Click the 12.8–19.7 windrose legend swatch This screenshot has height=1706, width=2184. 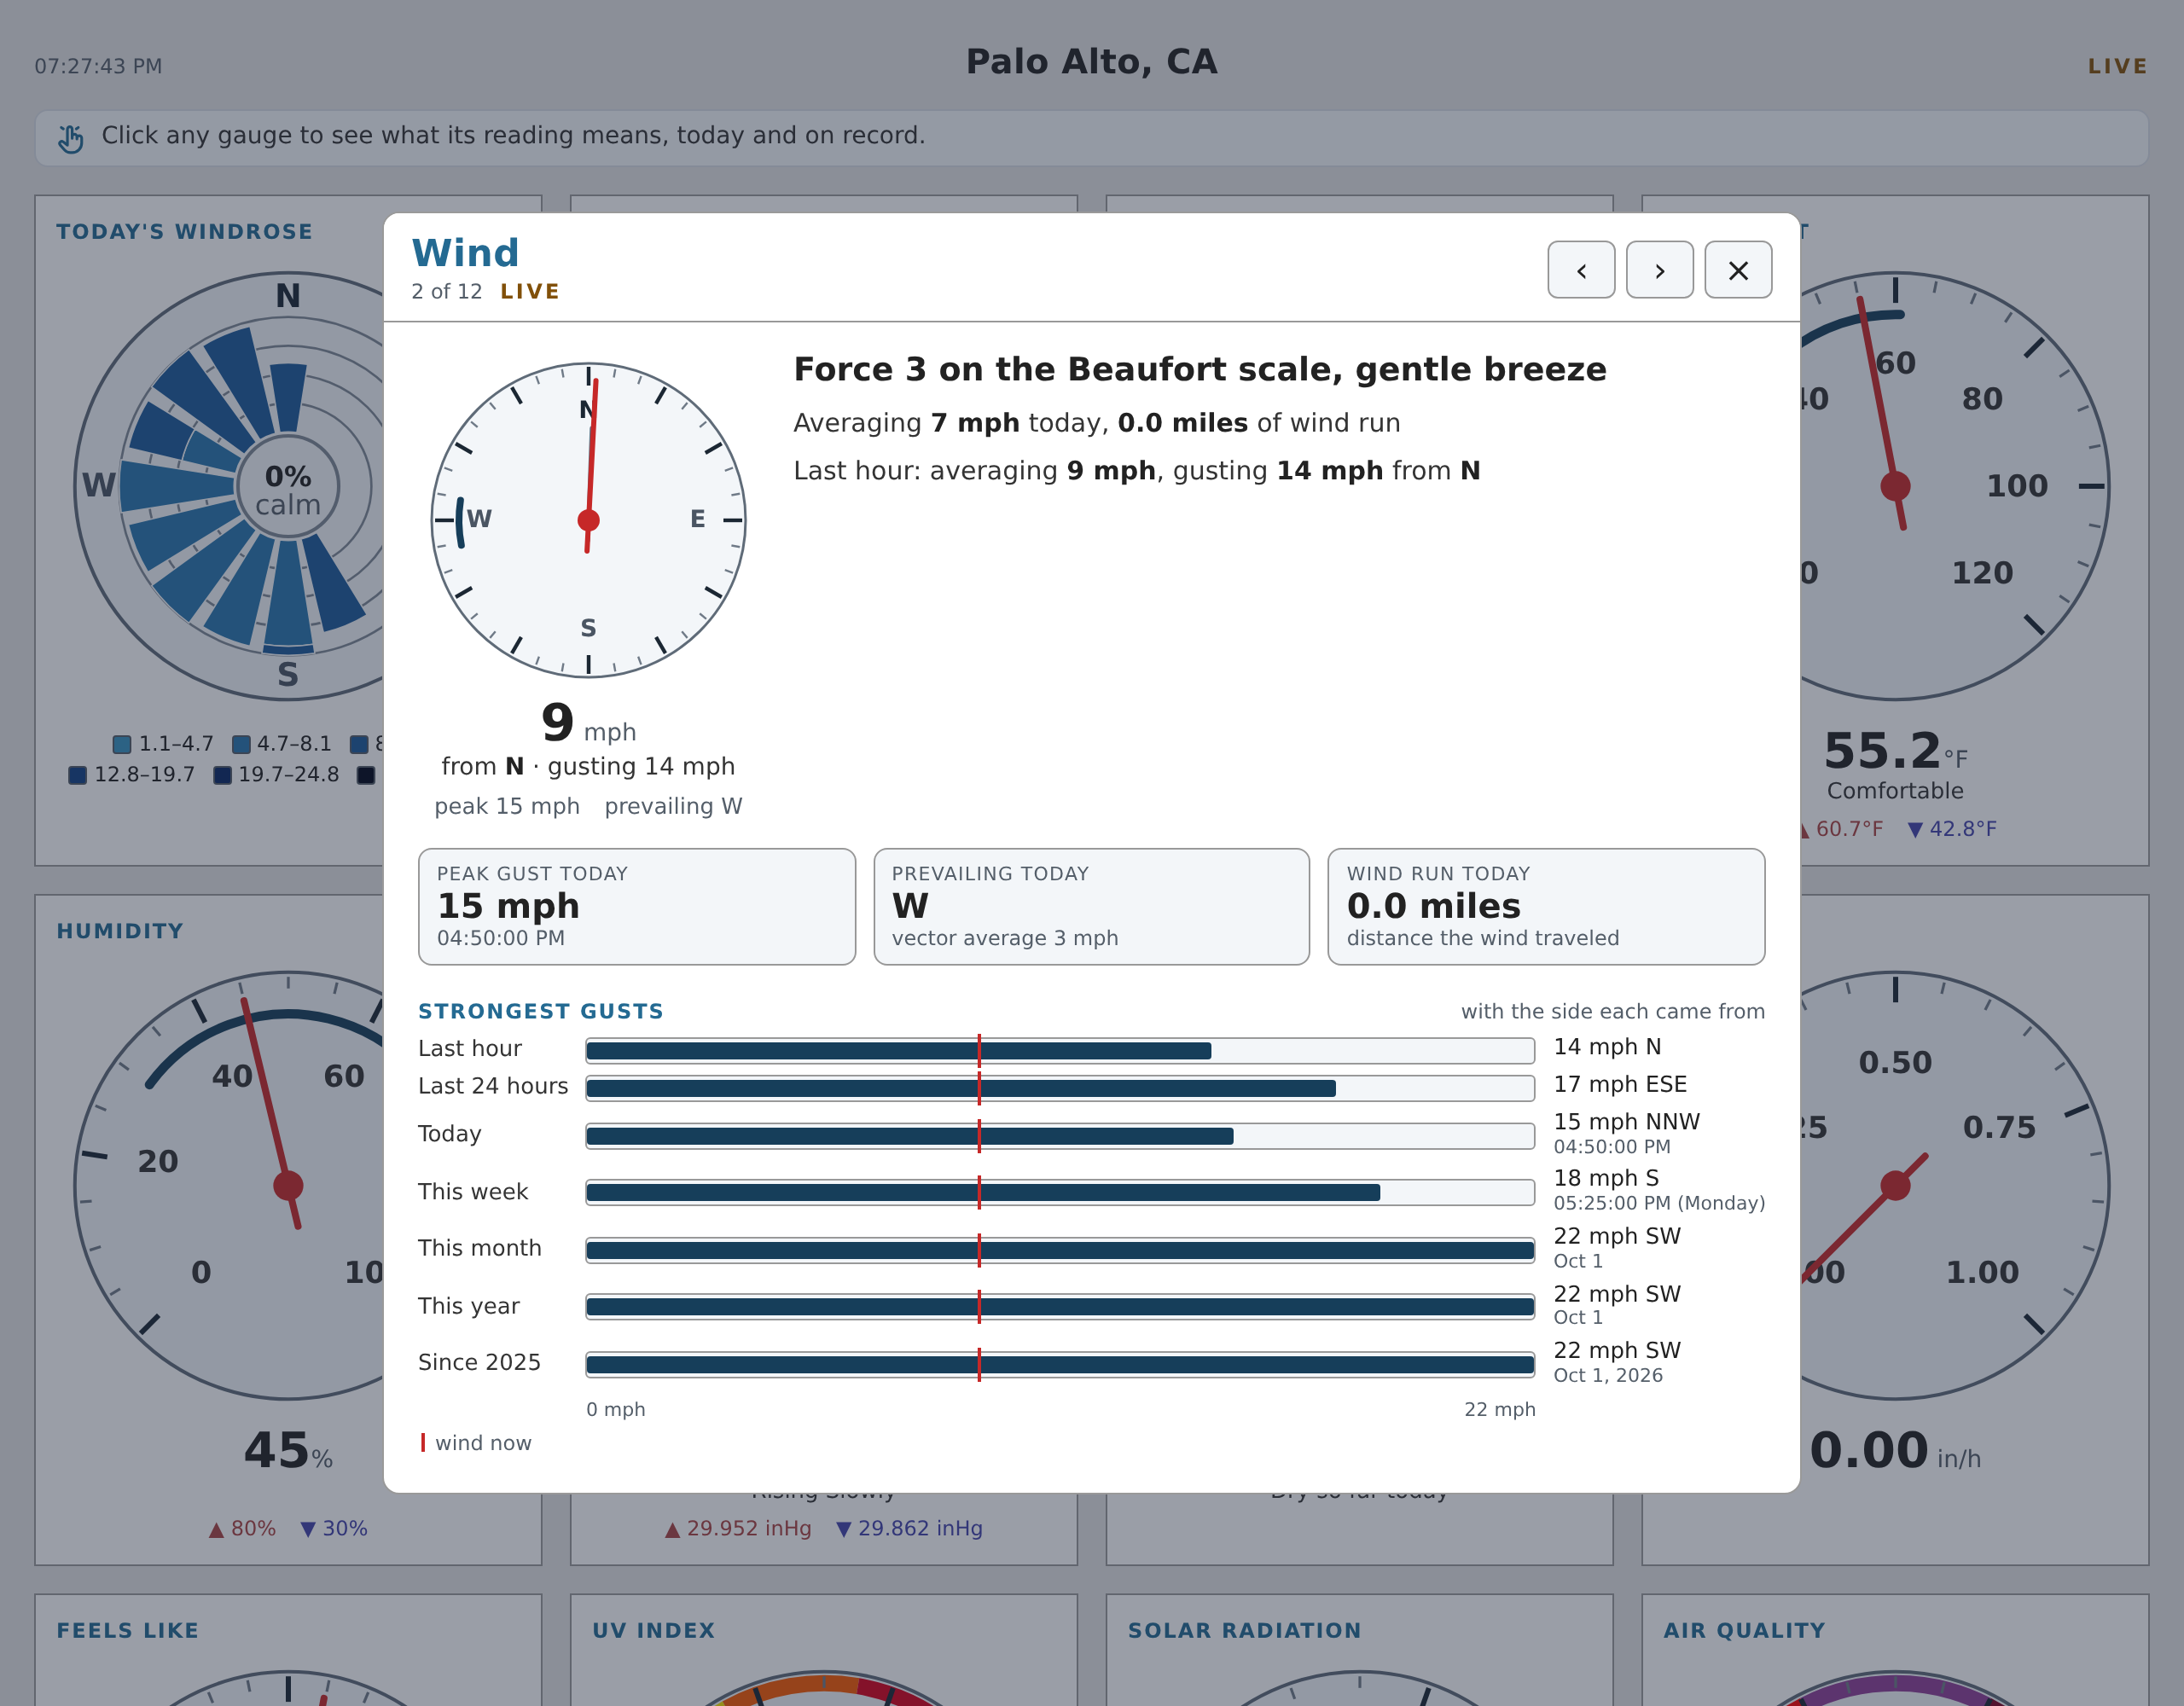coord(78,775)
